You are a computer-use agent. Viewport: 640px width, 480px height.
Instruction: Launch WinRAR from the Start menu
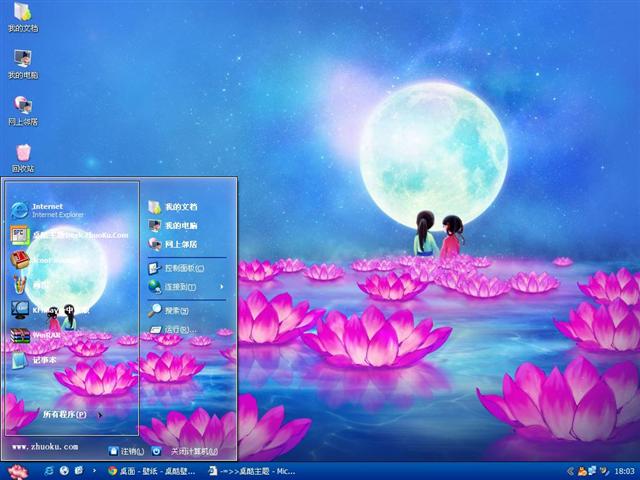click(x=36, y=335)
